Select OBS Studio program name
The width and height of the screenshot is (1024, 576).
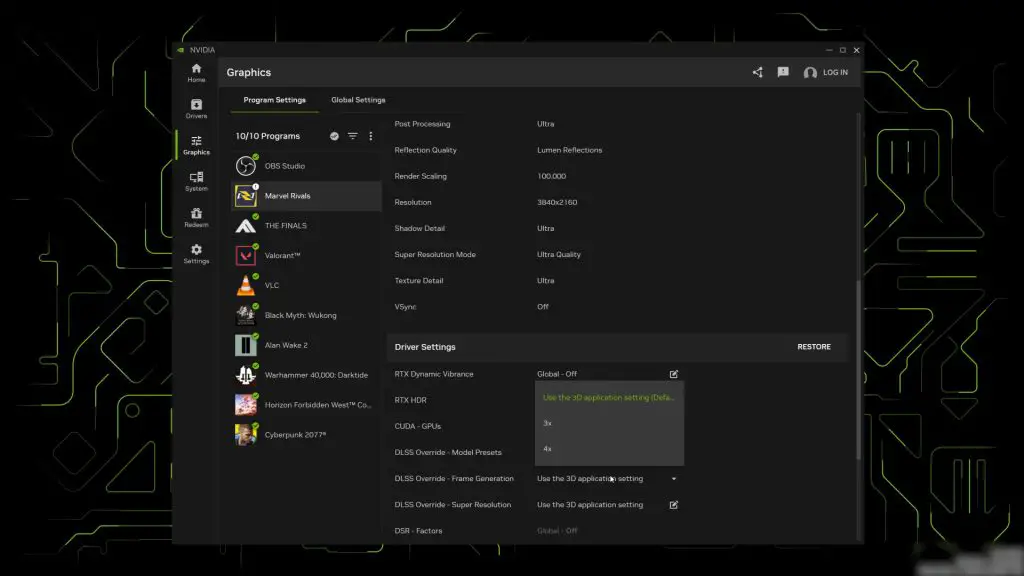285,166
